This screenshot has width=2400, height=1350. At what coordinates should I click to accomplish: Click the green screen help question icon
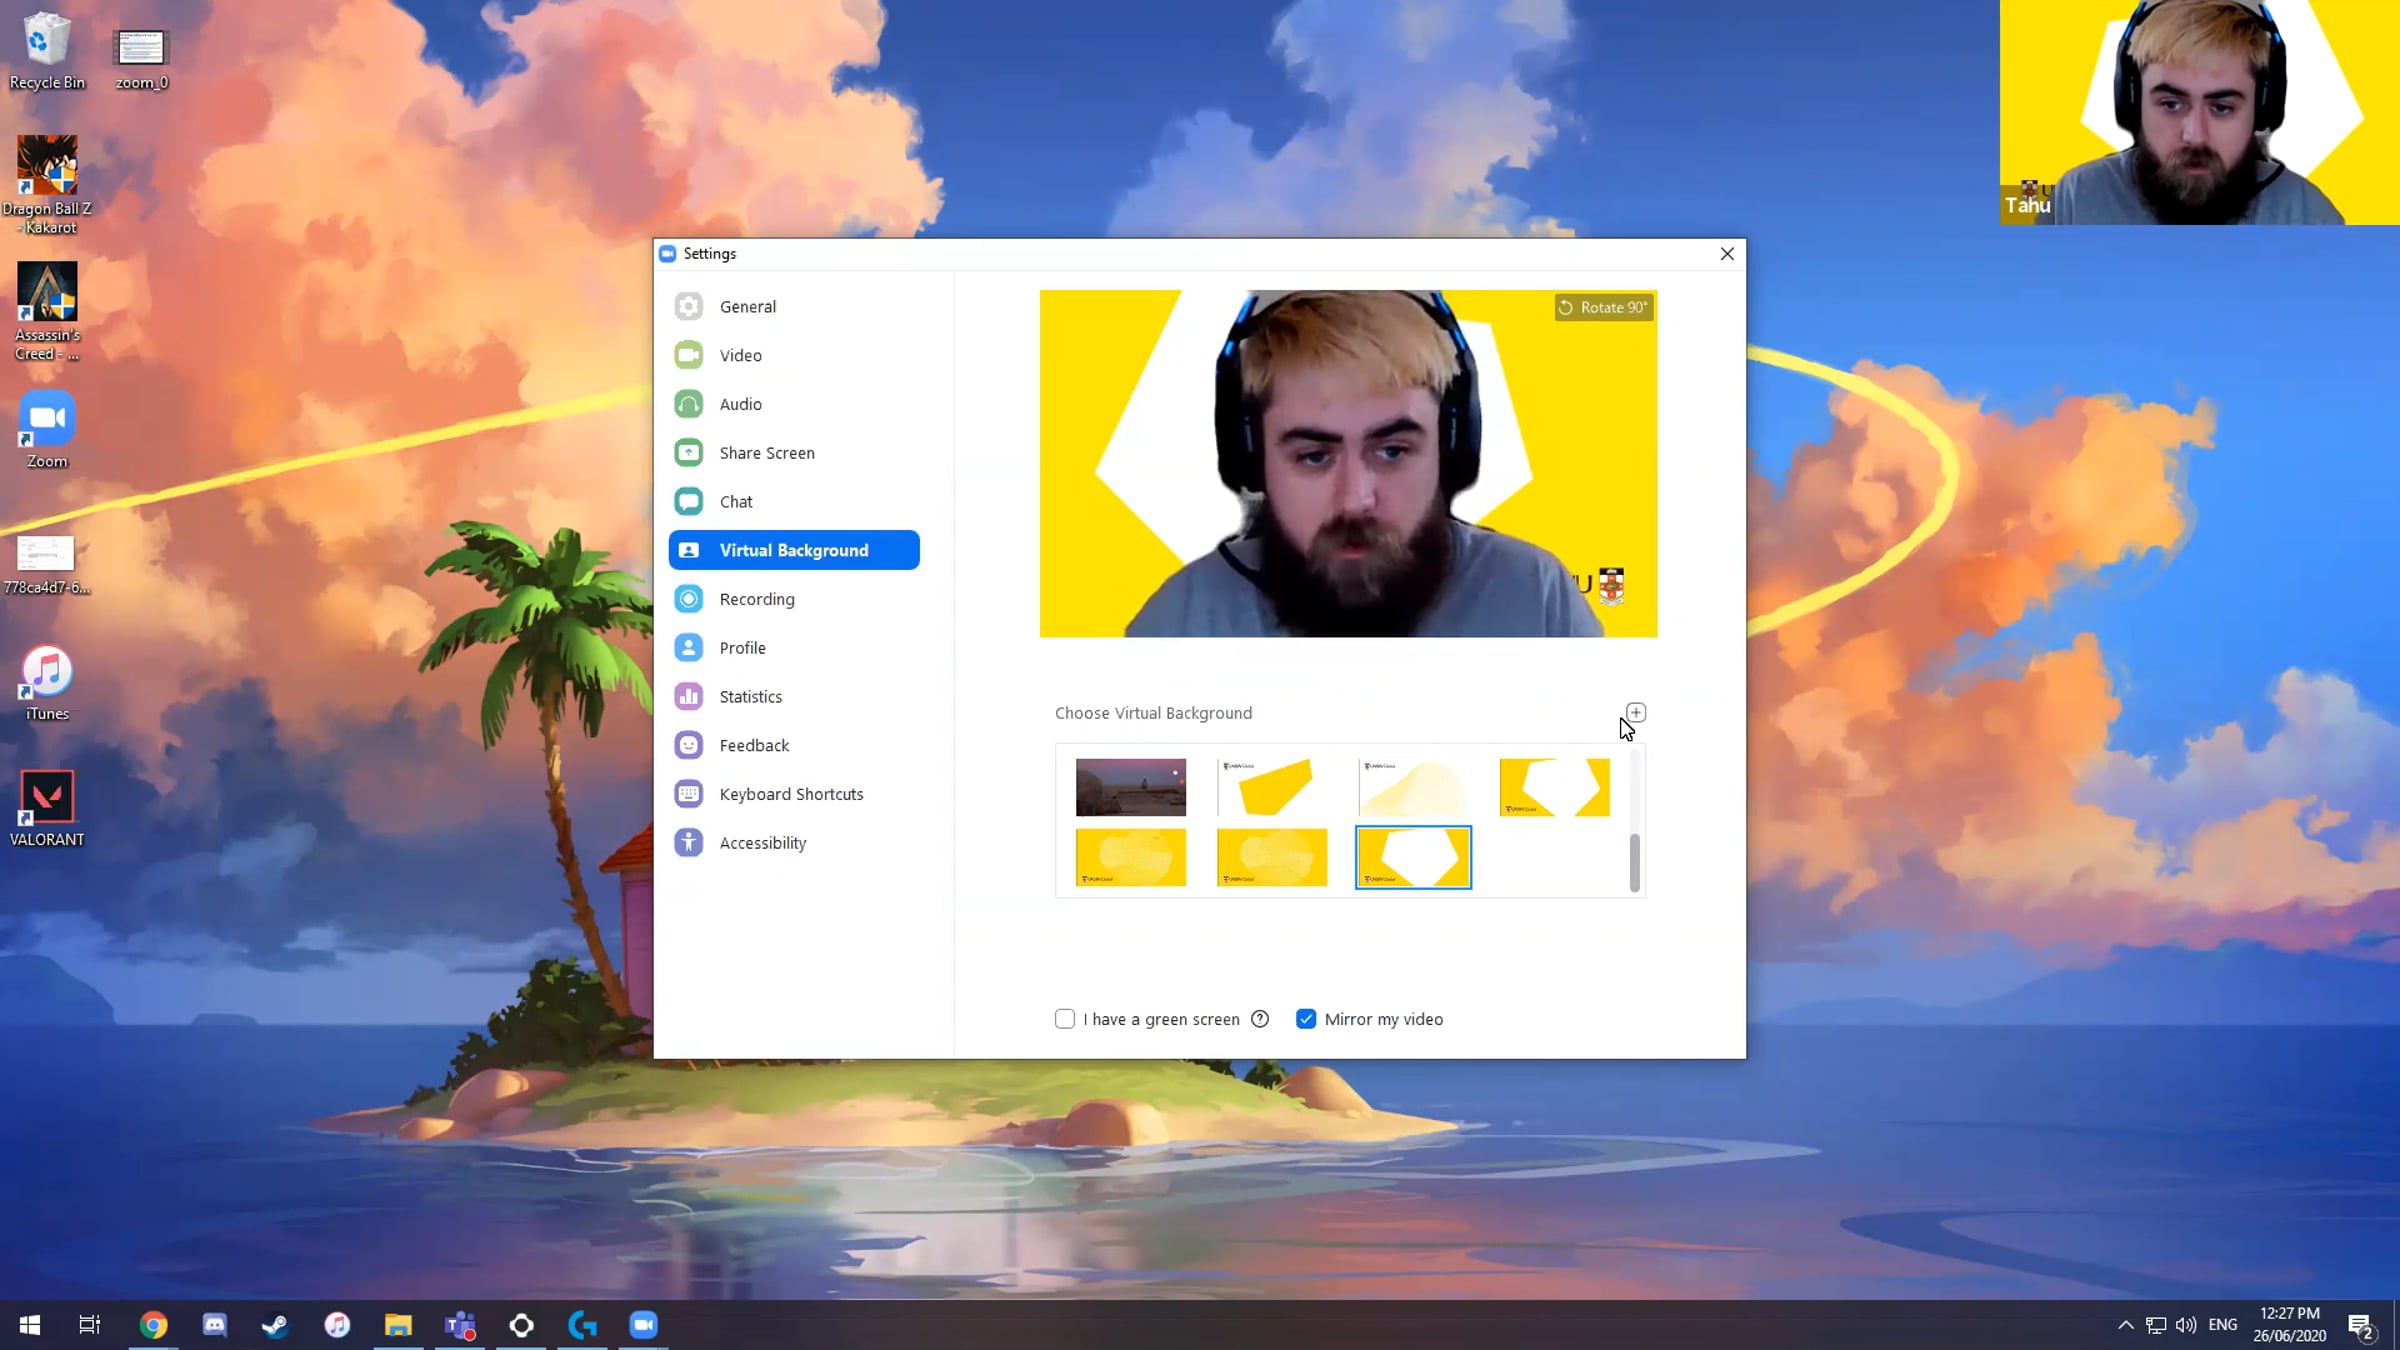[1260, 1019]
